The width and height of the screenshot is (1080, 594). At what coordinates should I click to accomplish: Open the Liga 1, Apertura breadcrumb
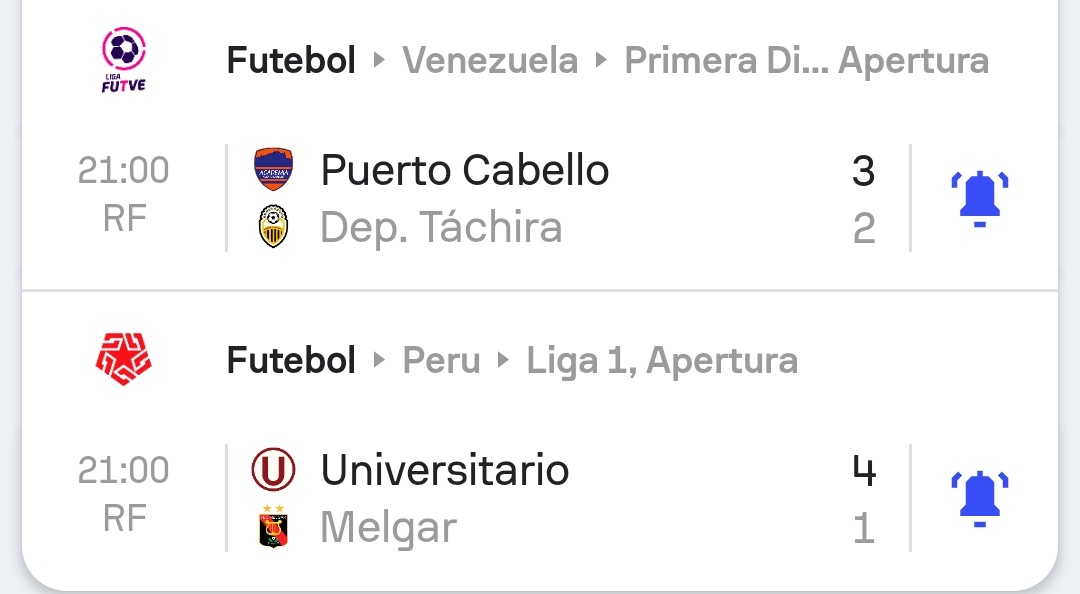point(662,360)
